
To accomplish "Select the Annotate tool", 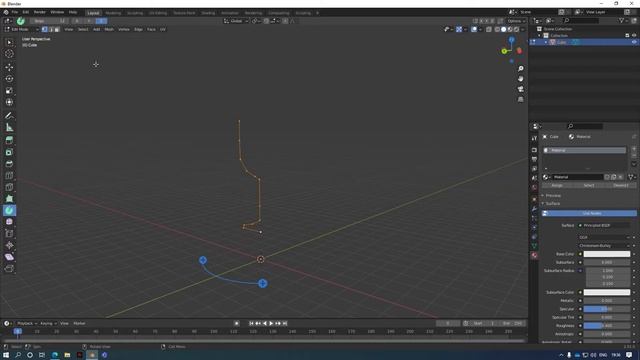I will coord(9,116).
